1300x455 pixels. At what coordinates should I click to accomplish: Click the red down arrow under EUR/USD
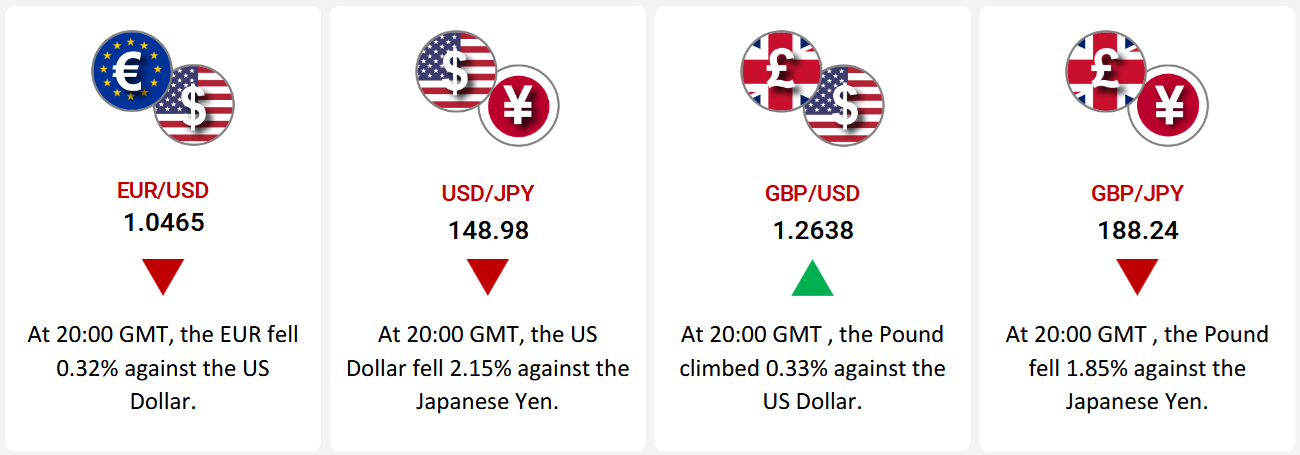pyautogui.click(x=163, y=277)
